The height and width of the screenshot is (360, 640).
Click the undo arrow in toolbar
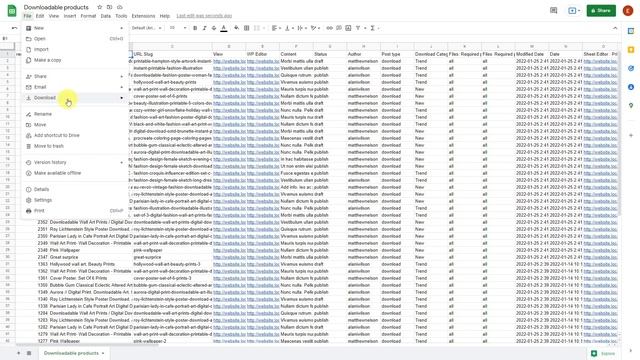[15, 28]
